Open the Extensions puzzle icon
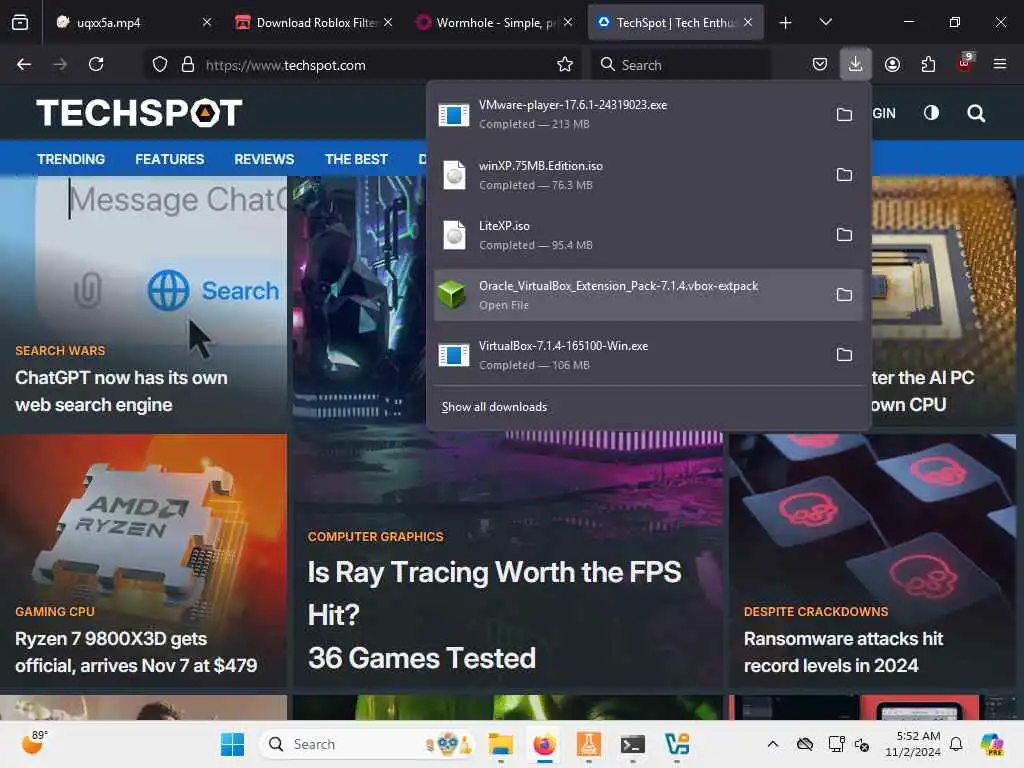 (x=928, y=64)
